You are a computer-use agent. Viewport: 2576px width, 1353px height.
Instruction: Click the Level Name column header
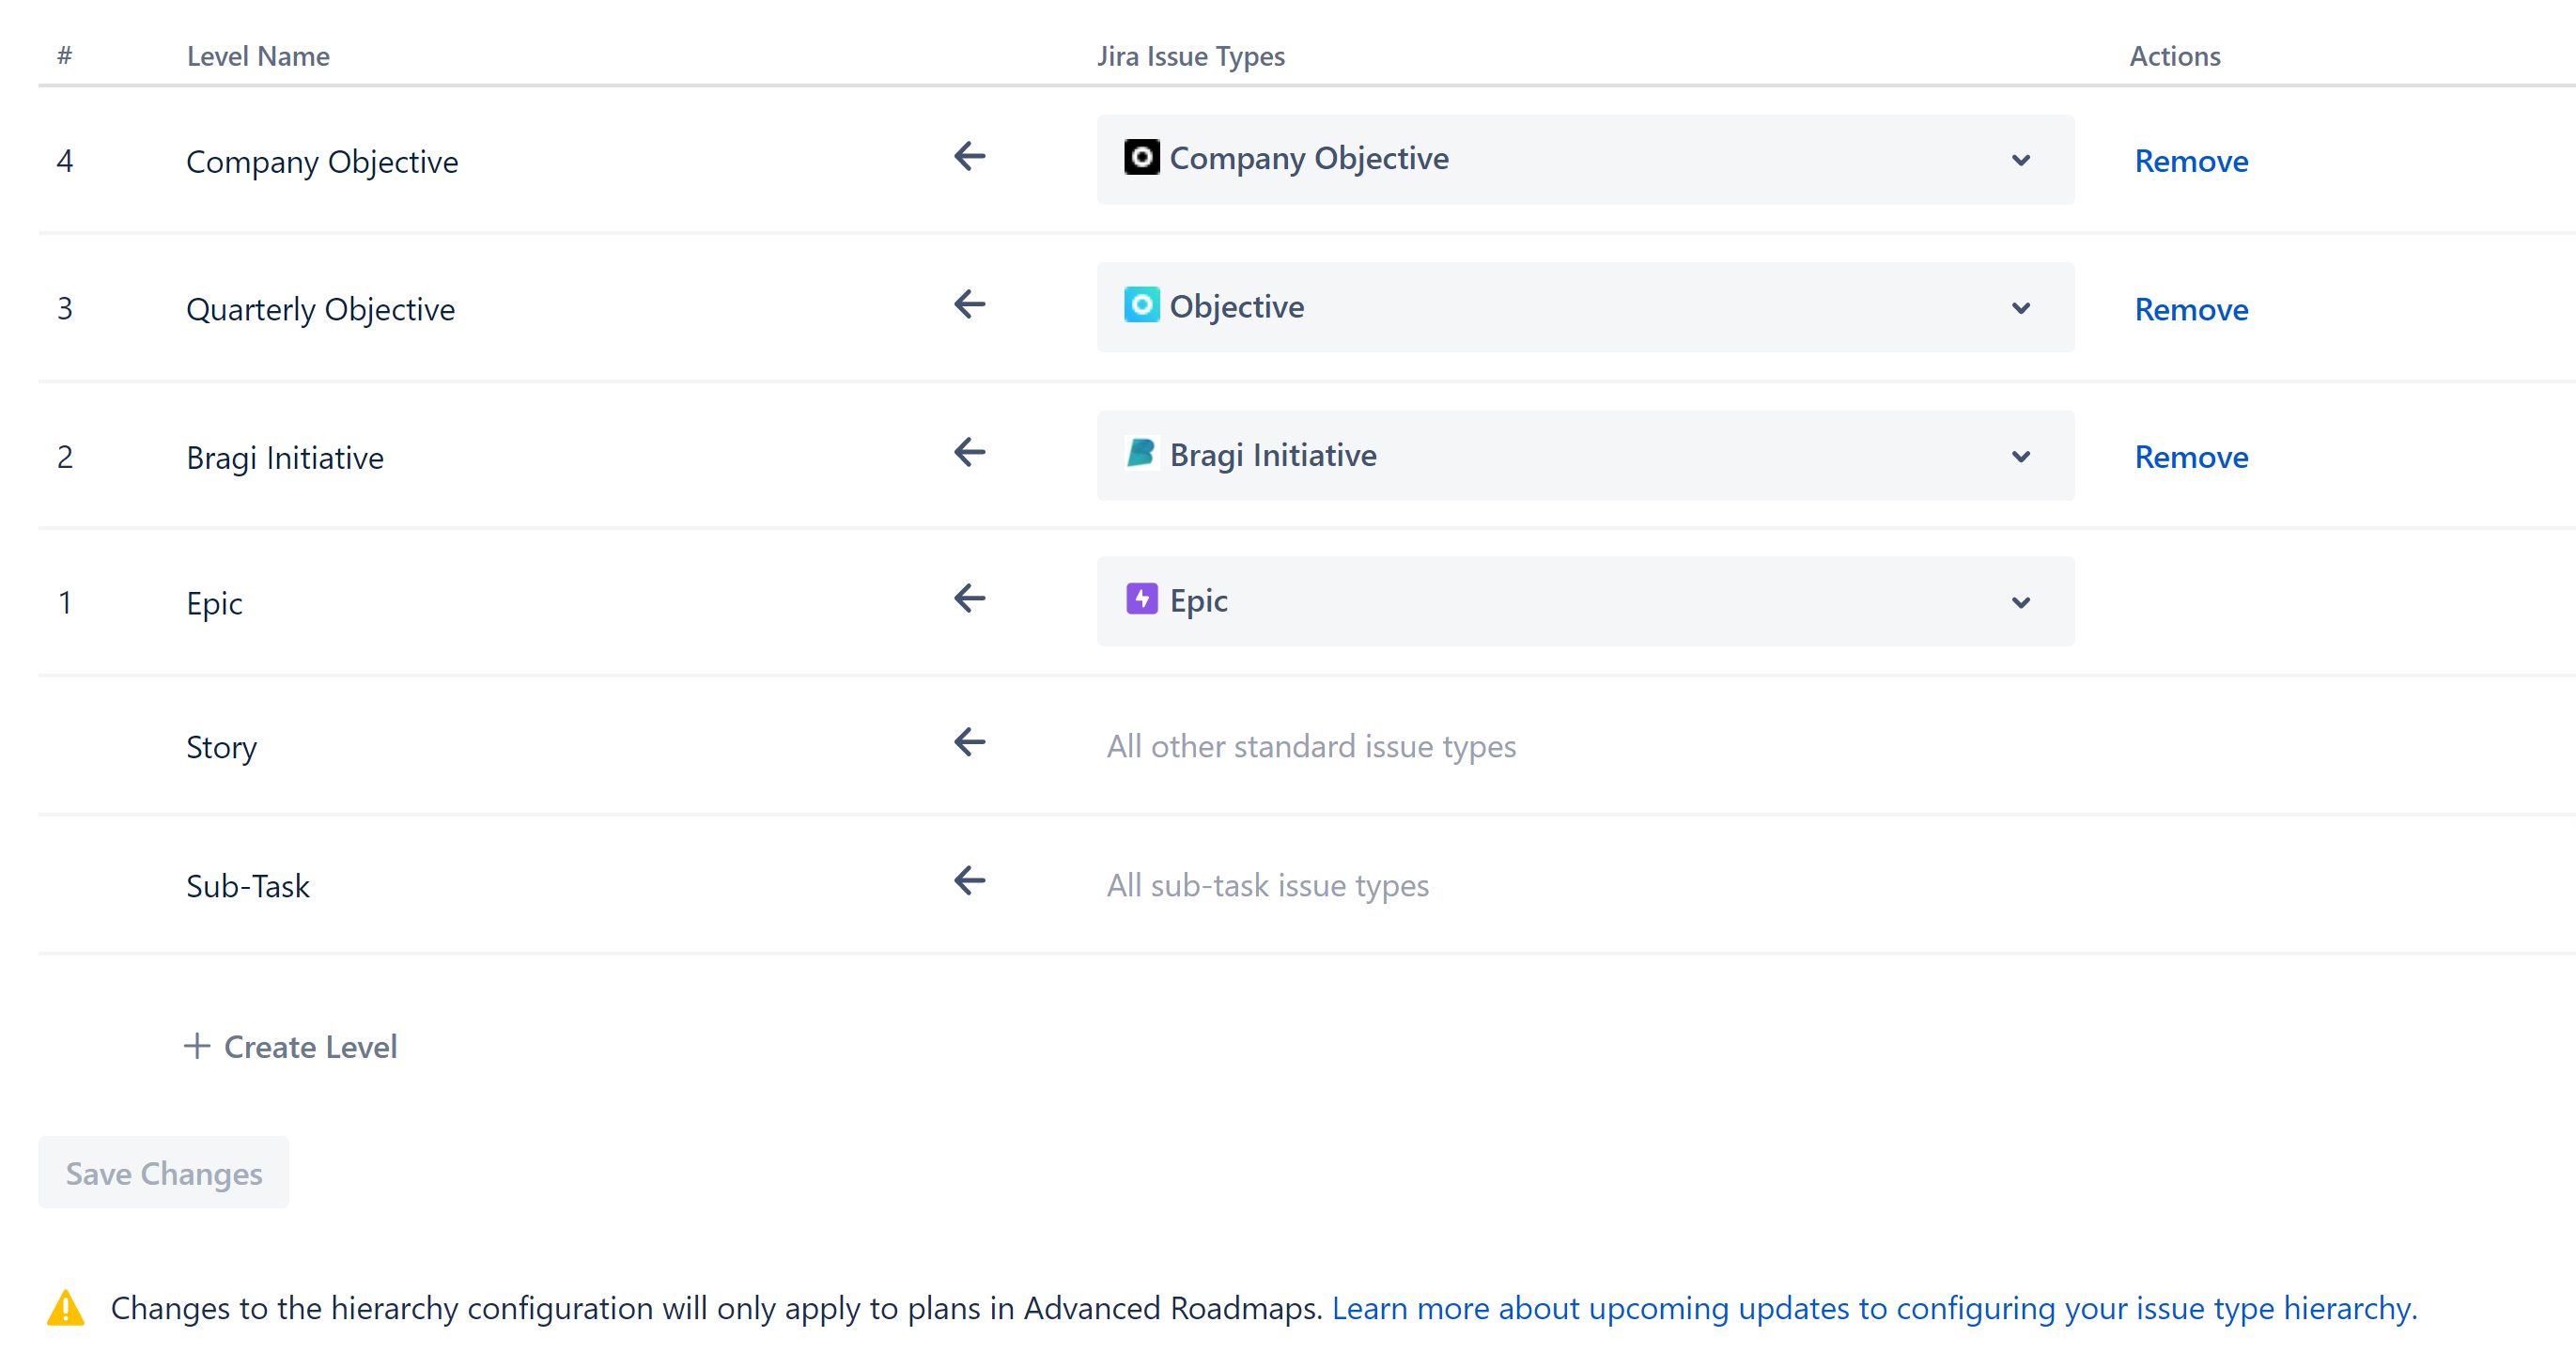258,56
